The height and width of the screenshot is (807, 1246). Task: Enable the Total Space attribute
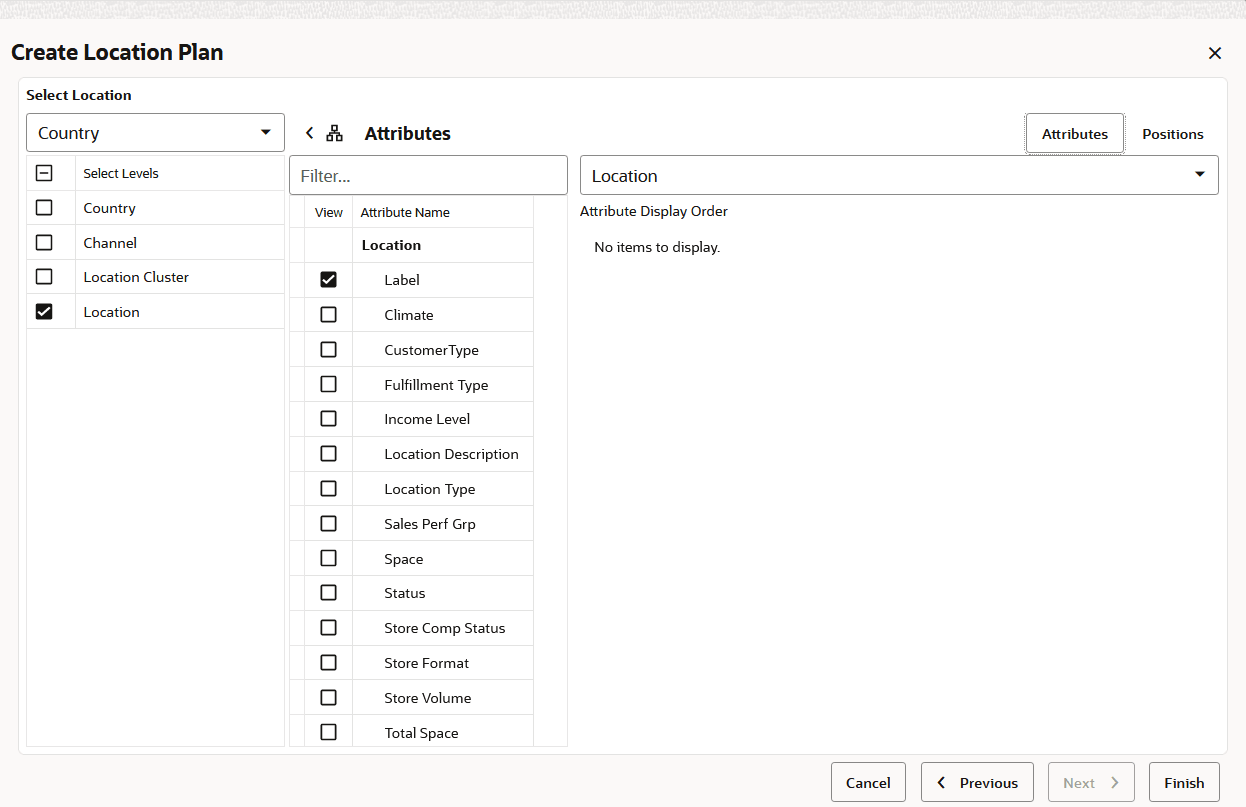(329, 731)
